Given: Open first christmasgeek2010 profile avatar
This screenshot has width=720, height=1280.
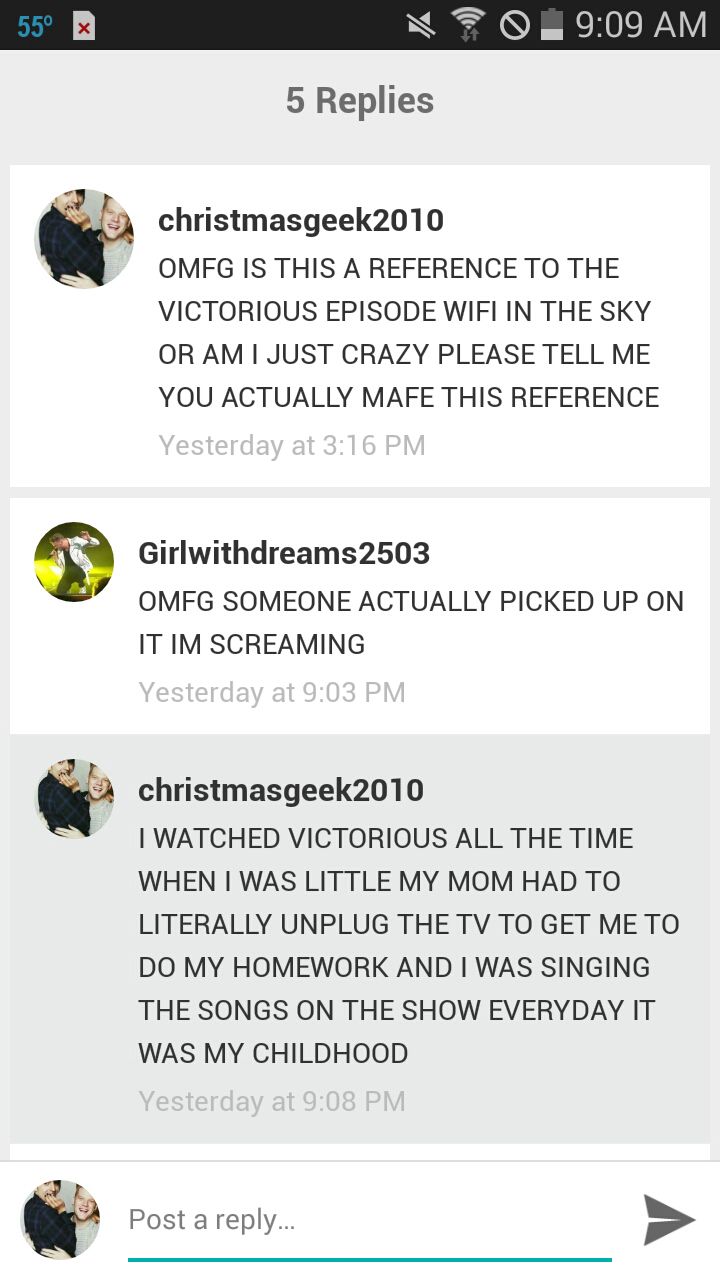Looking at the screenshot, I should 84,239.
